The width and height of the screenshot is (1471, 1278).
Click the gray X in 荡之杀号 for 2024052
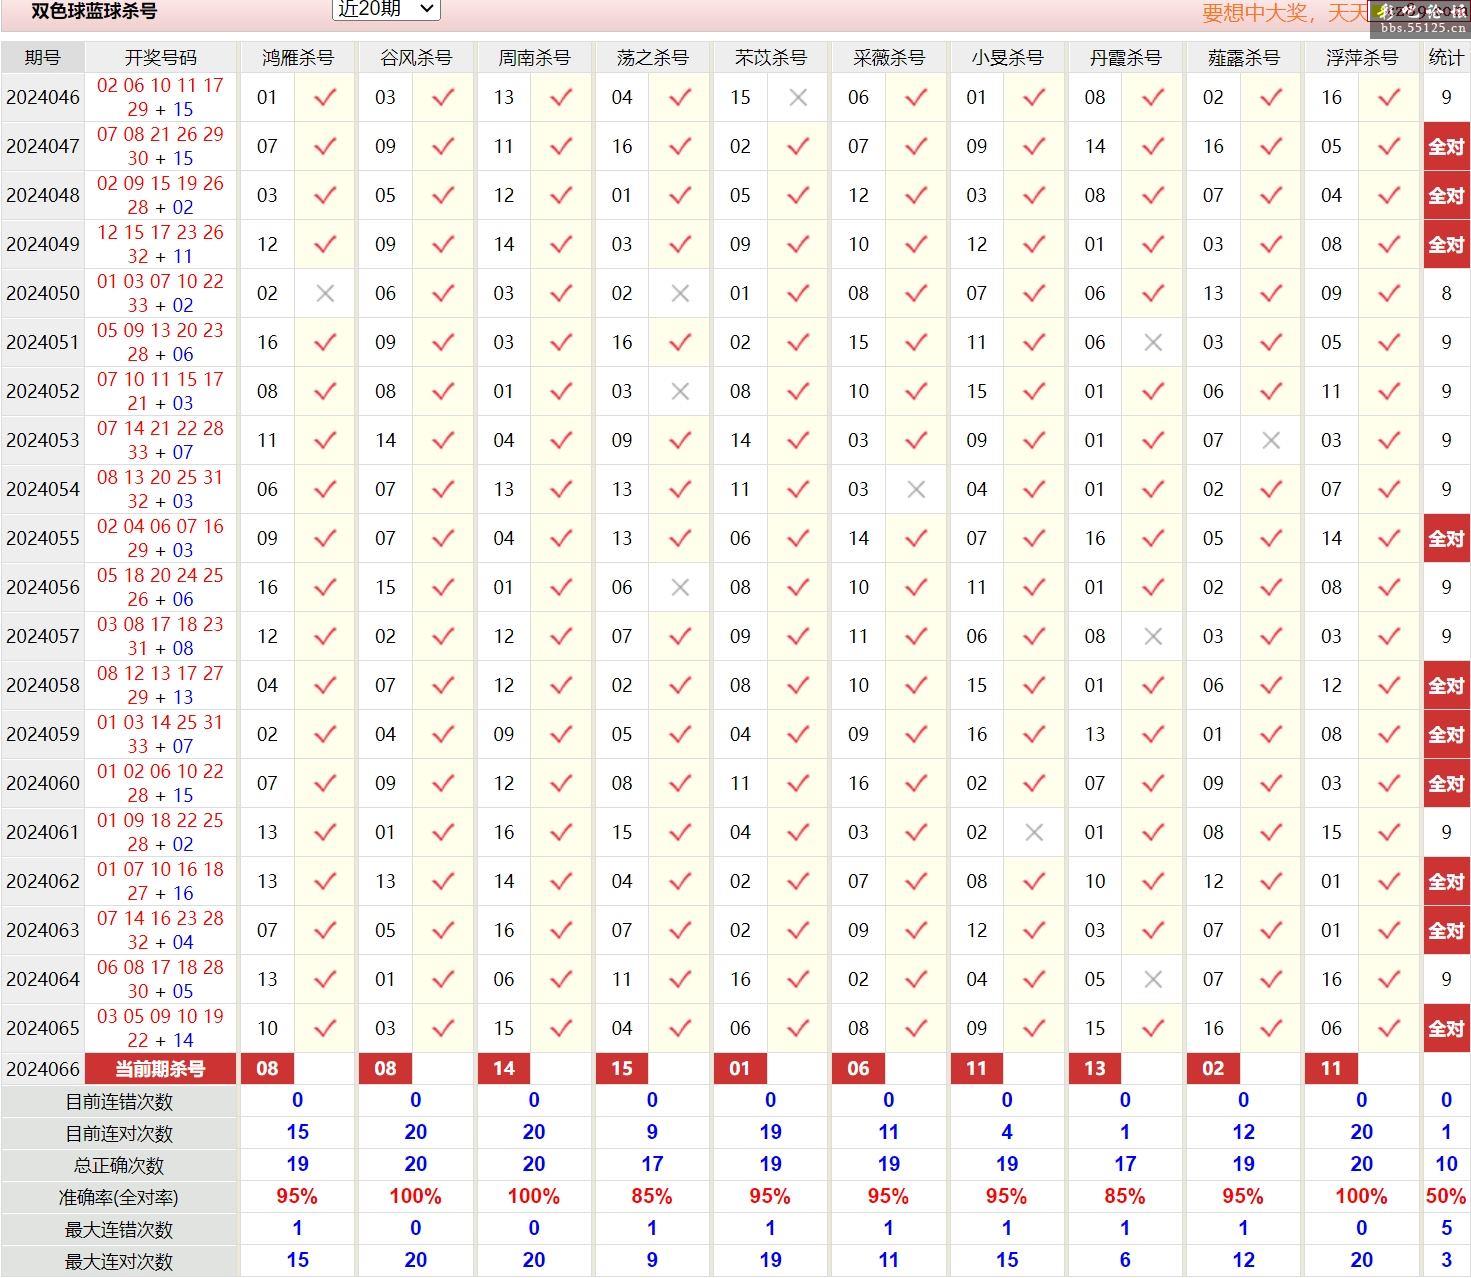click(680, 392)
